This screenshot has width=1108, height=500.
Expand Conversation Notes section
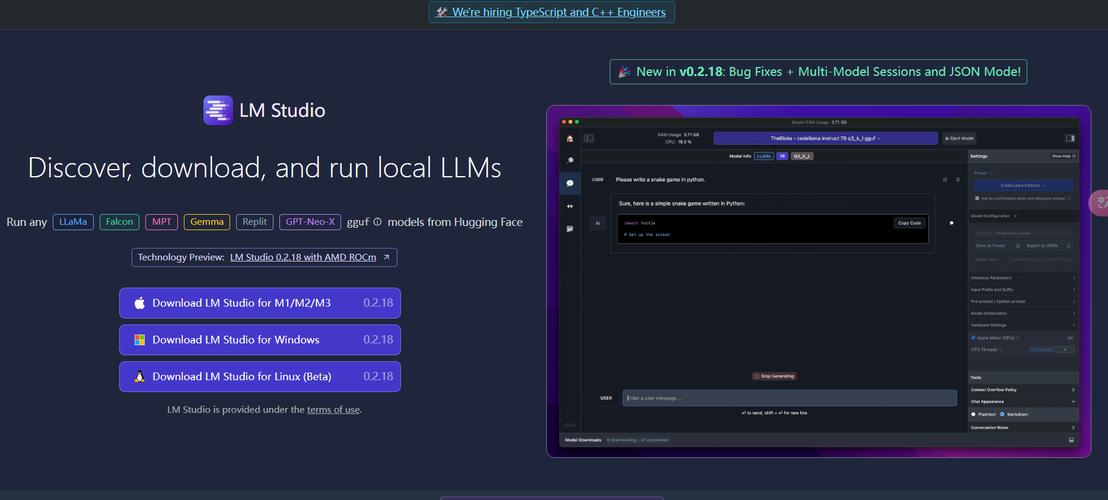click(1023, 427)
